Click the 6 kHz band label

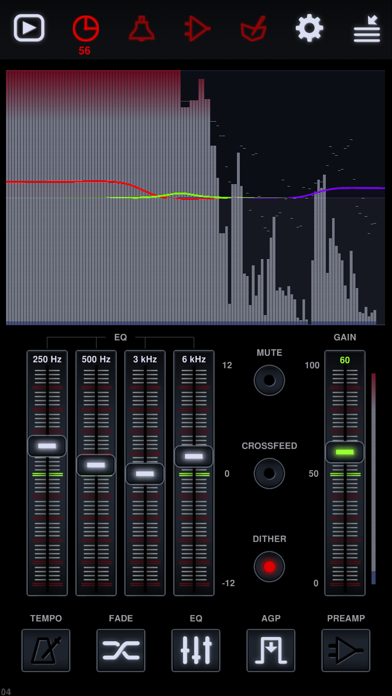click(194, 360)
